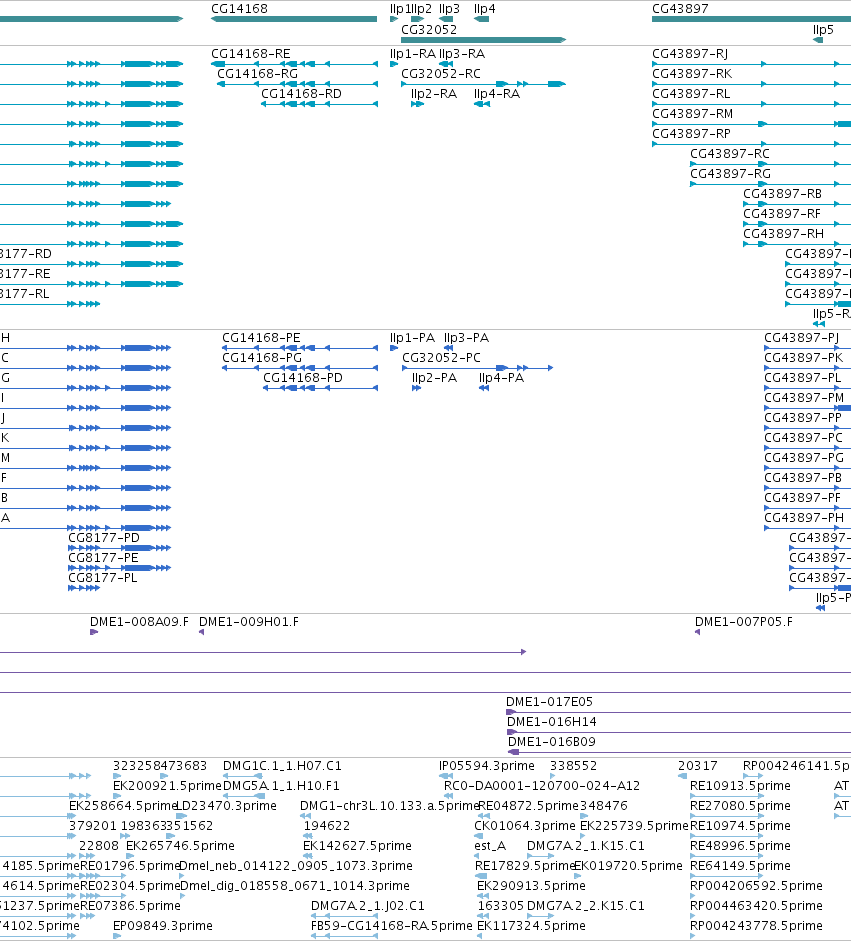
Task: Select protein CG8177-PE
Action: point(119,568)
